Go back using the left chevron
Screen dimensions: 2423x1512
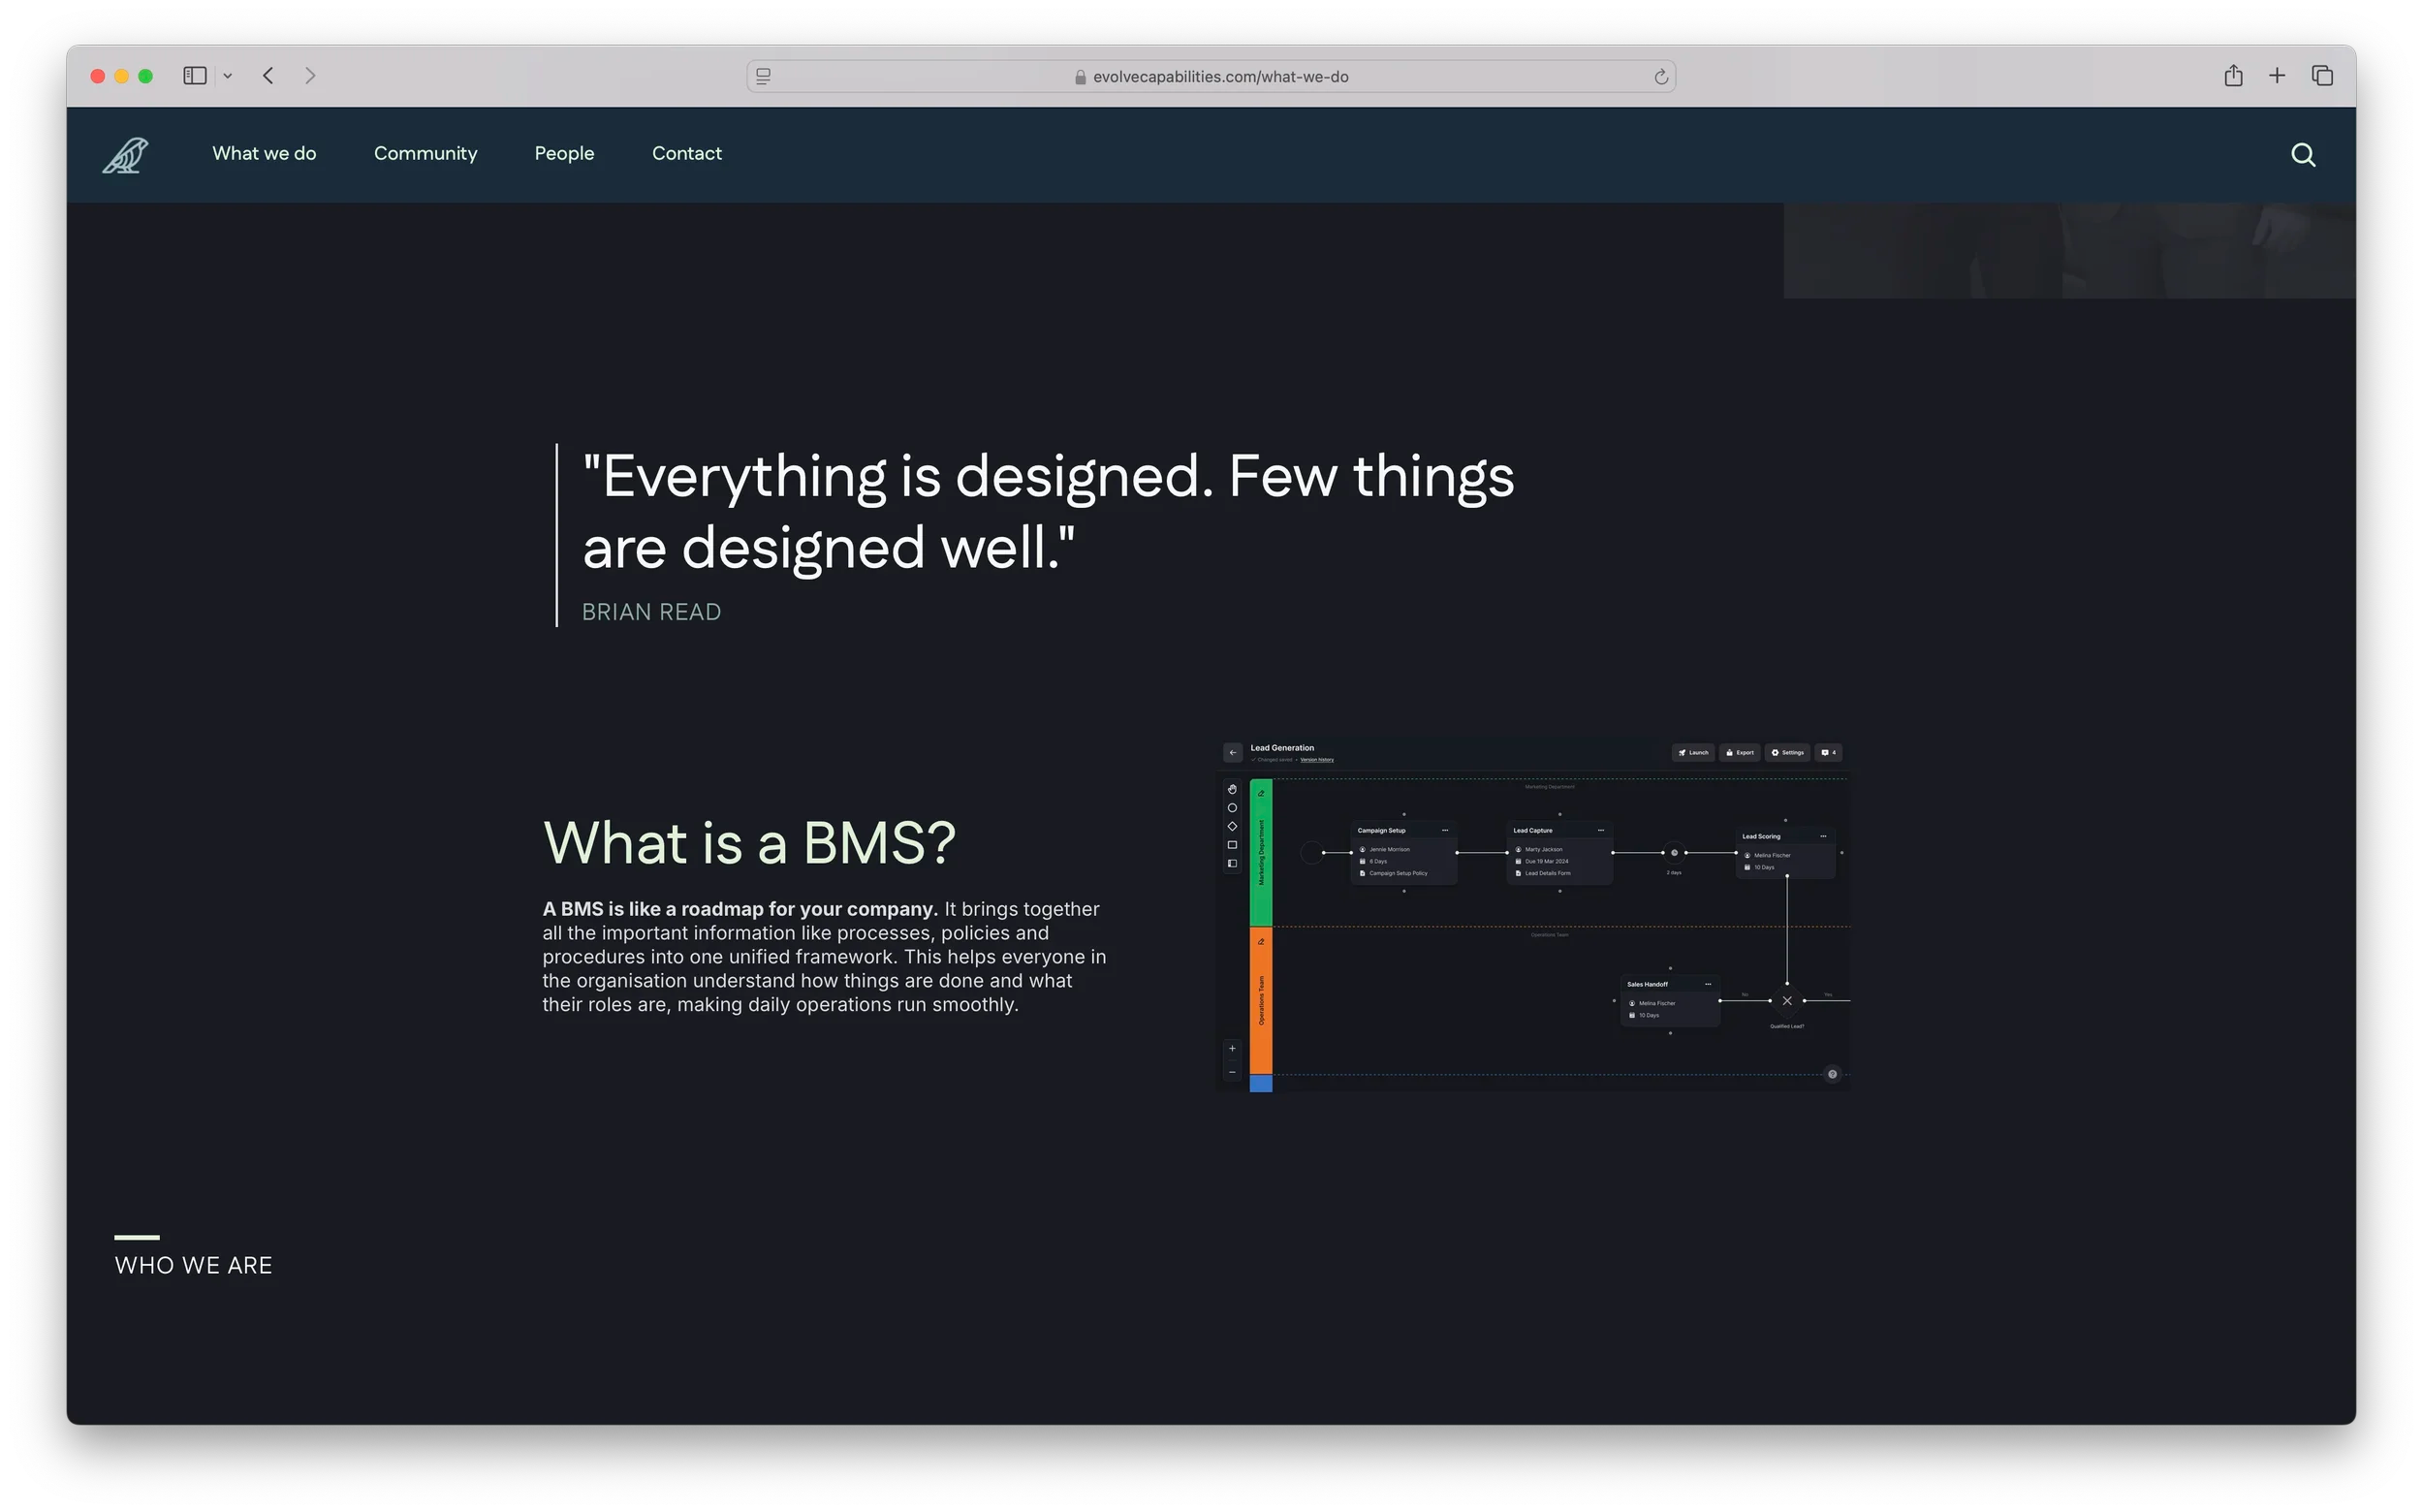268,76
